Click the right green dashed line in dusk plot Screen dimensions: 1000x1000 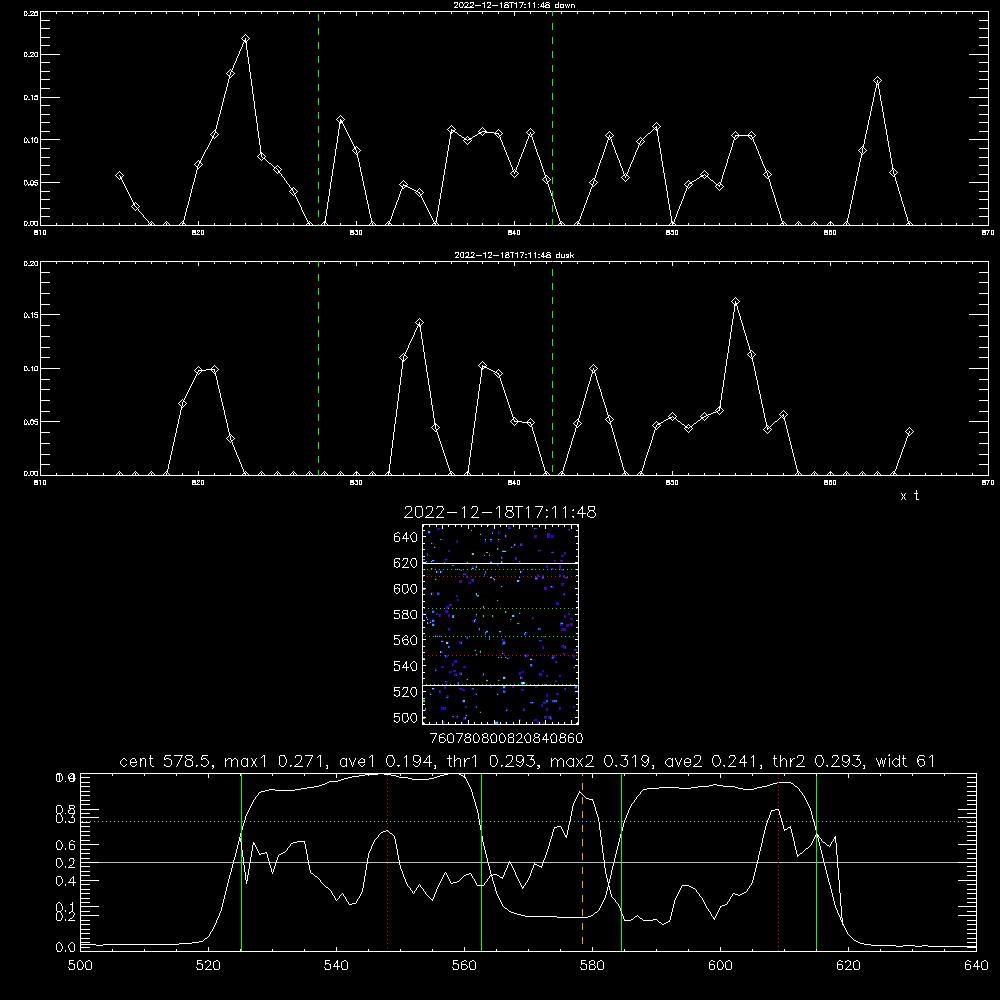coord(552,368)
